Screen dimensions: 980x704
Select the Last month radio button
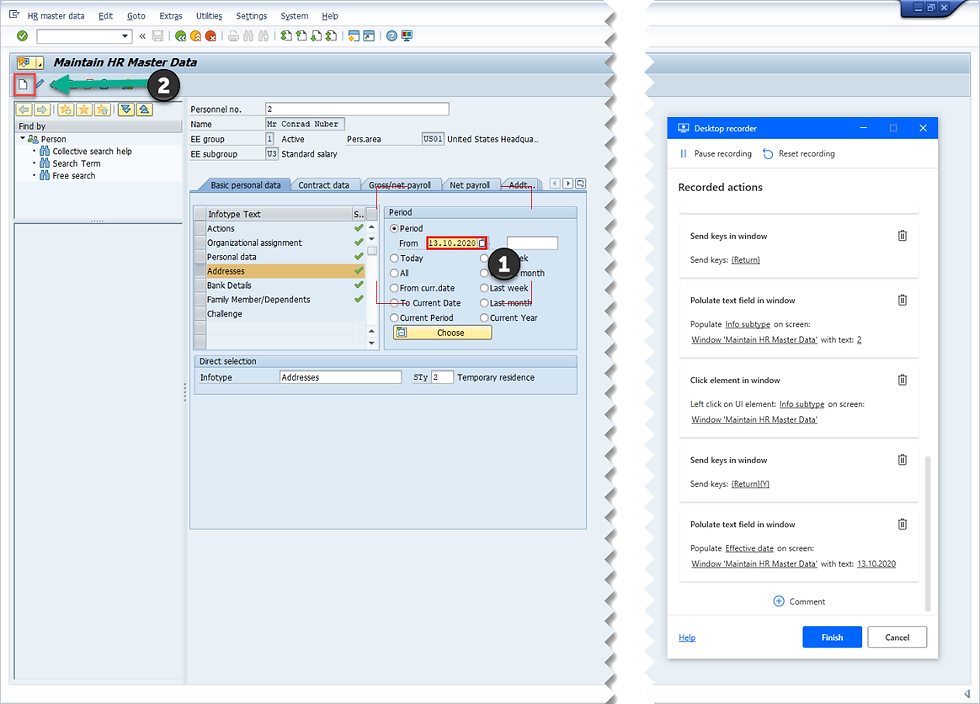pos(484,303)
